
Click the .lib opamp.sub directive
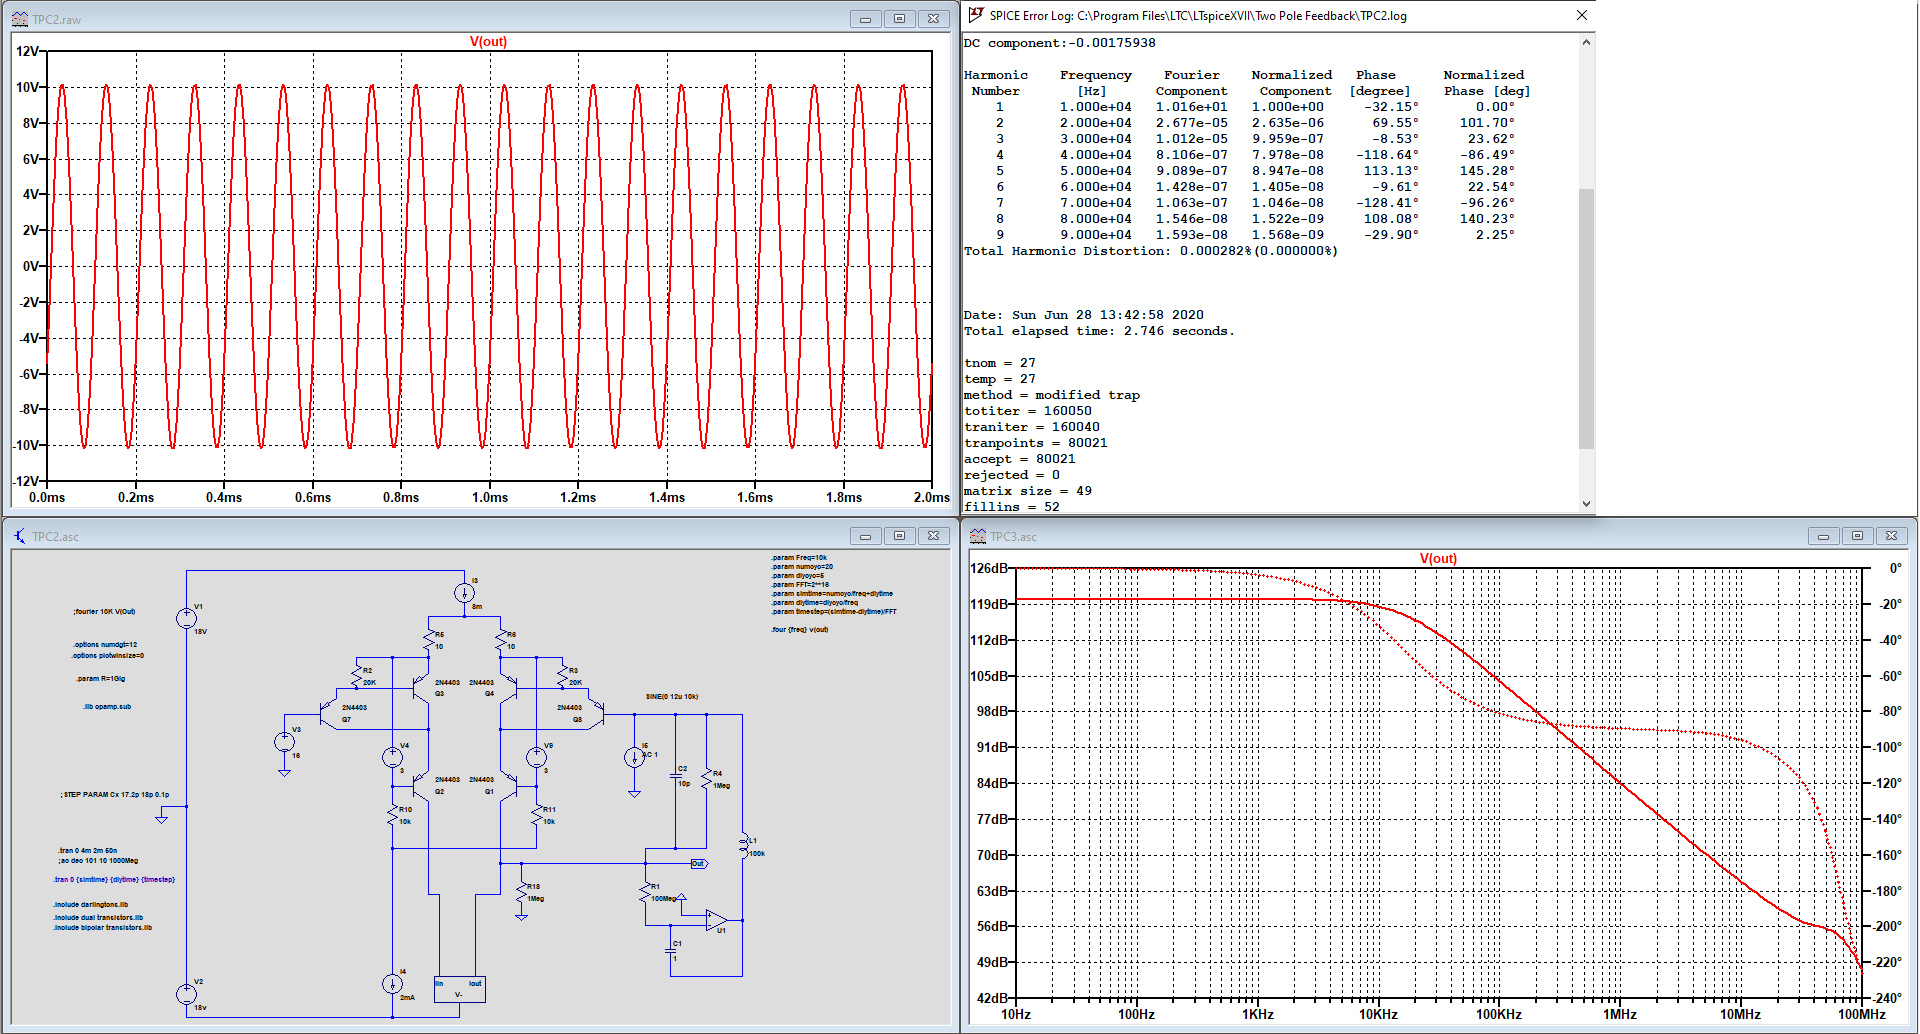click(107, 707)
